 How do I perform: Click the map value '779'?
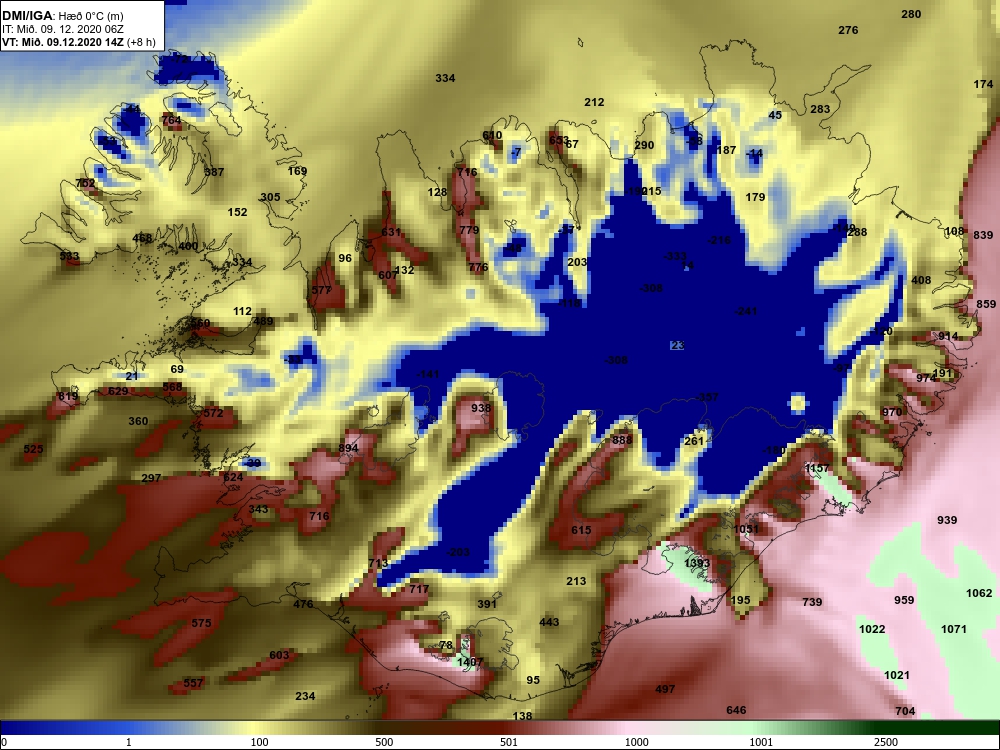point(469,230)
